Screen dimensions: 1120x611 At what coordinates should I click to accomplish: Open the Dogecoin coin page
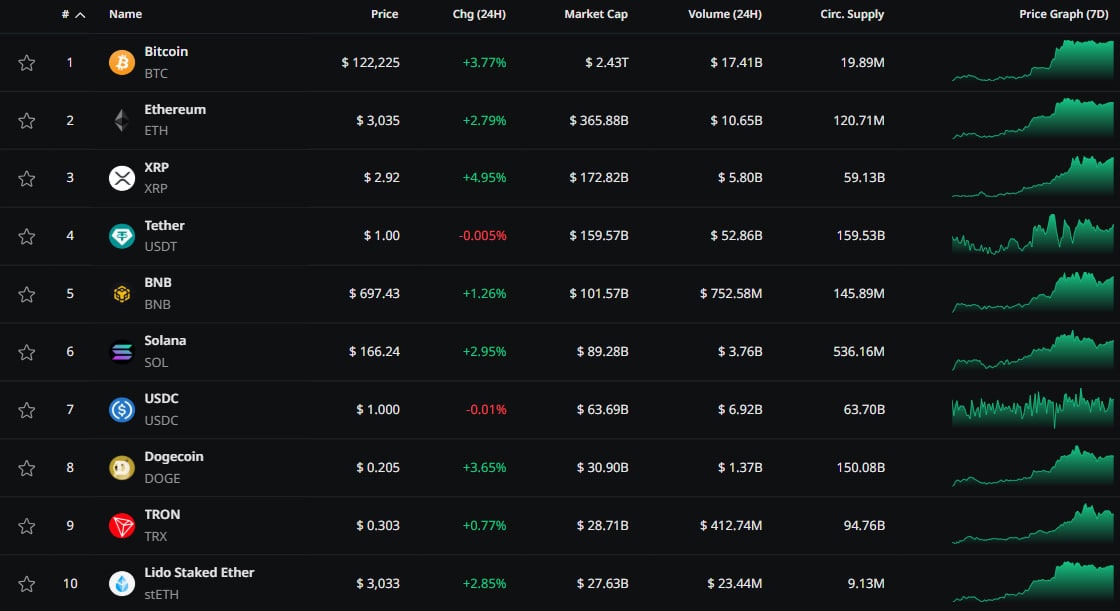click(174, 456)
